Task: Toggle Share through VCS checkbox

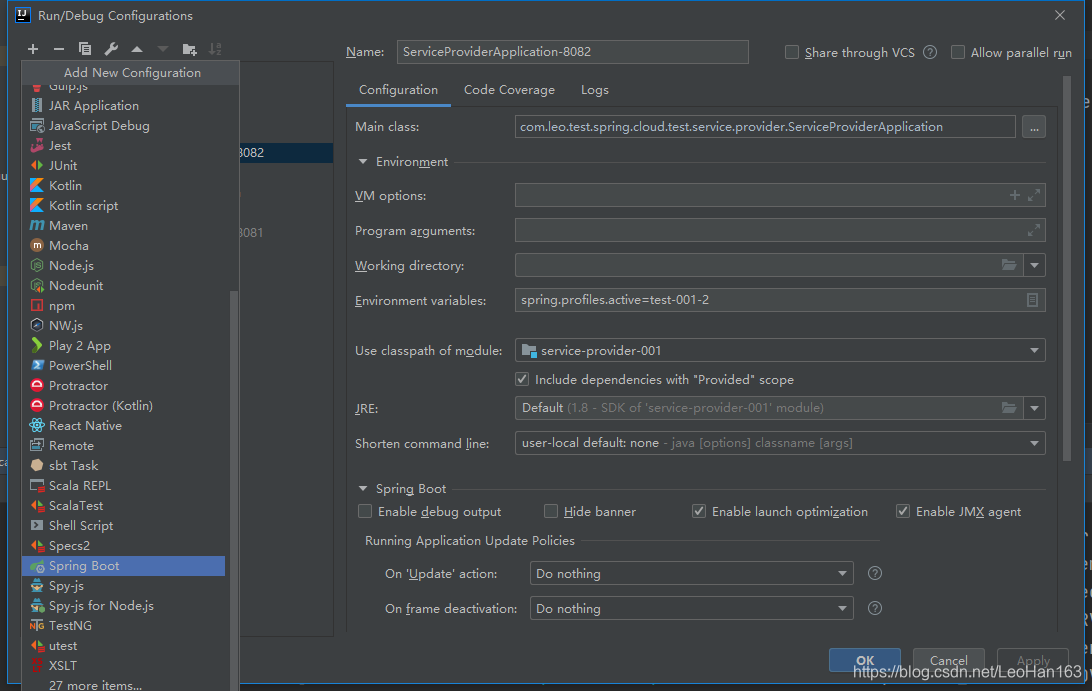Action: [792, 52]
